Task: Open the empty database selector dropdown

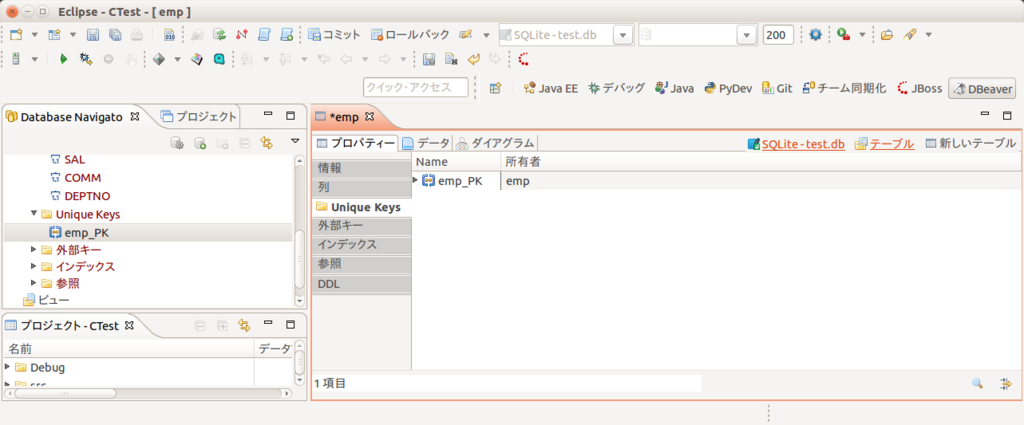Action: point(746,35)
